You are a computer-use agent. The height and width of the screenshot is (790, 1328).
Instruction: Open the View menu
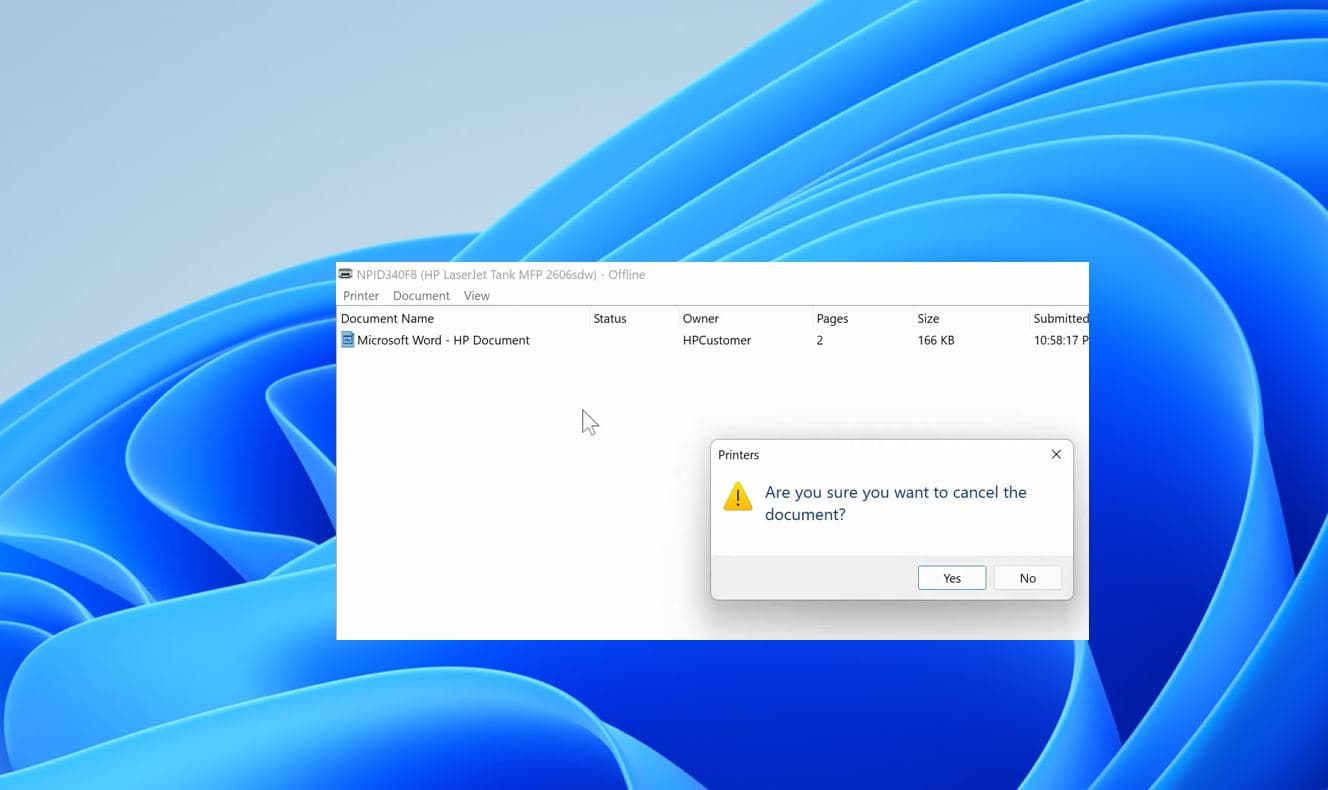point(477,296)
